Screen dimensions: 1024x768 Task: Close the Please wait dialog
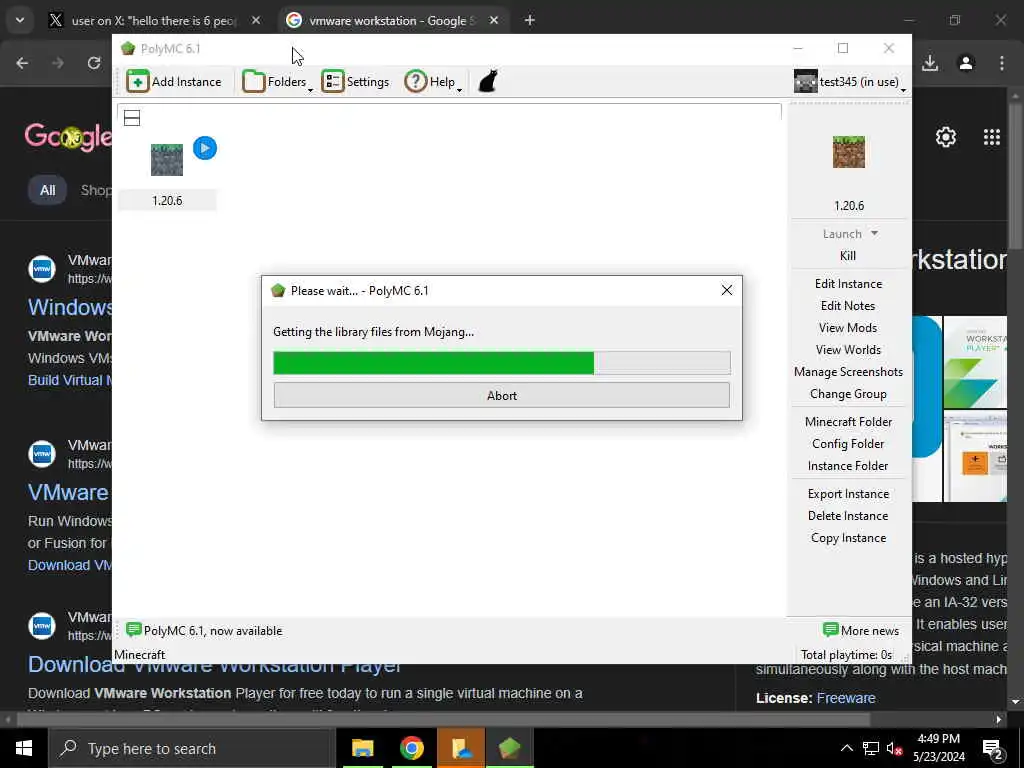(726, 290)
